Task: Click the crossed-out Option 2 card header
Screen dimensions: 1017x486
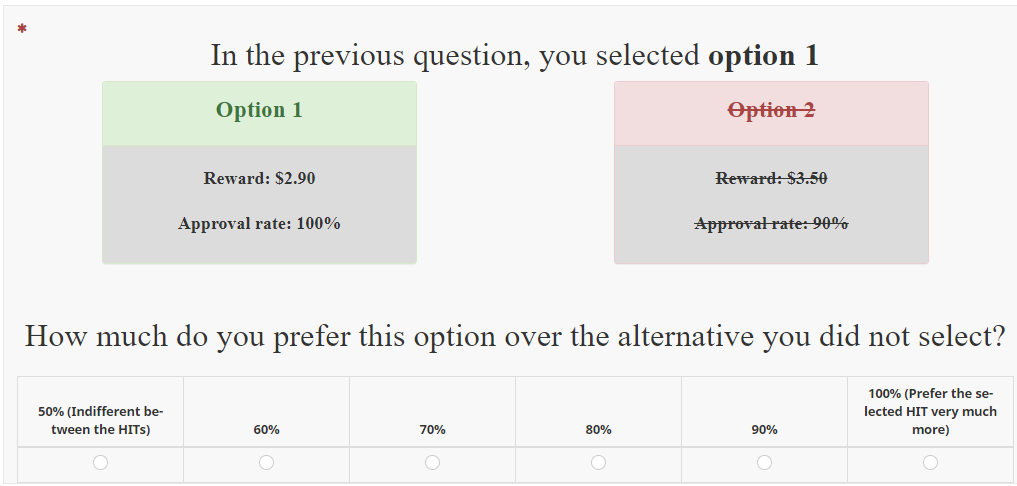Action: coord(771,110)
